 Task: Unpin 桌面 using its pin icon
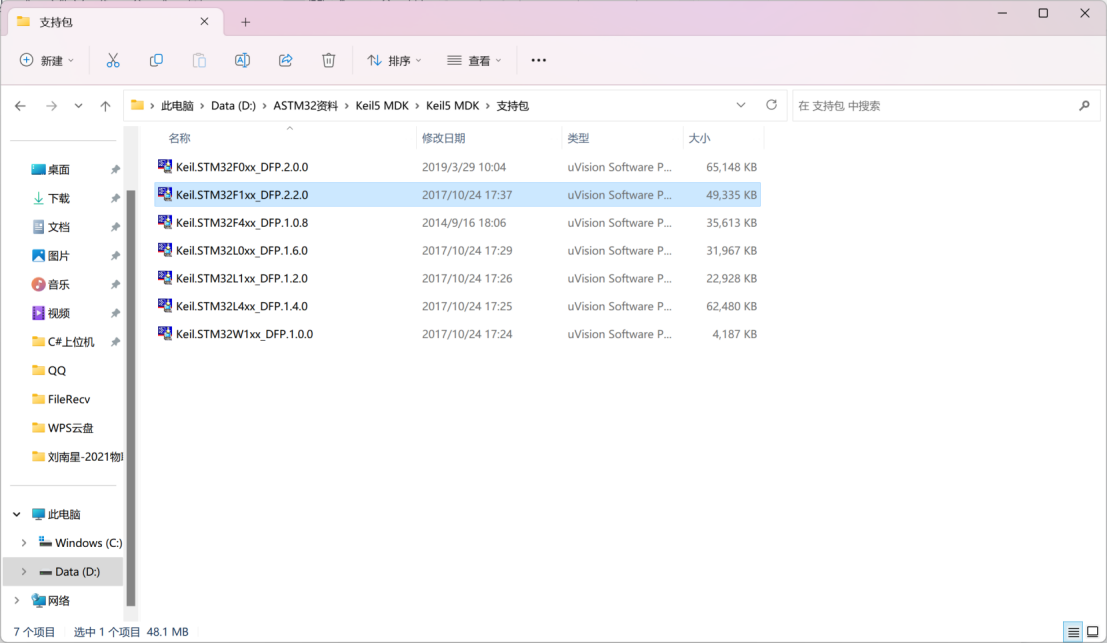(115, 169)
